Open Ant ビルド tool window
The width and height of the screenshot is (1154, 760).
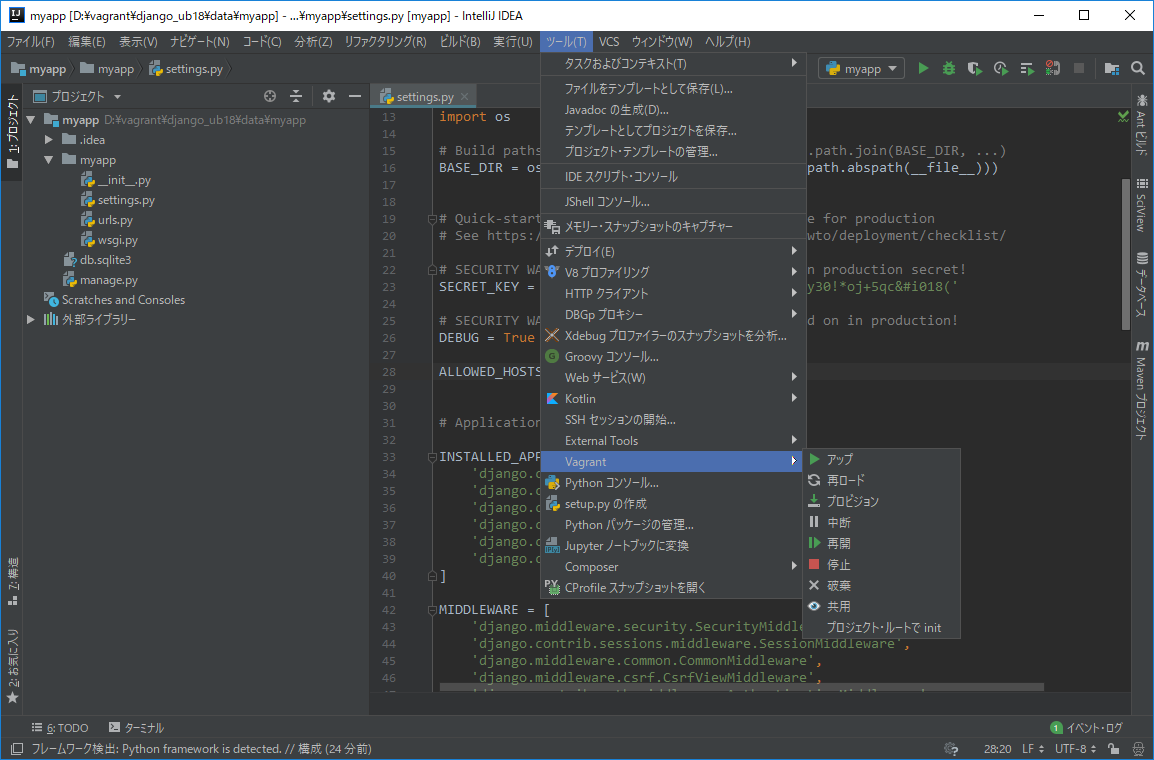[x=1141, y=125]
